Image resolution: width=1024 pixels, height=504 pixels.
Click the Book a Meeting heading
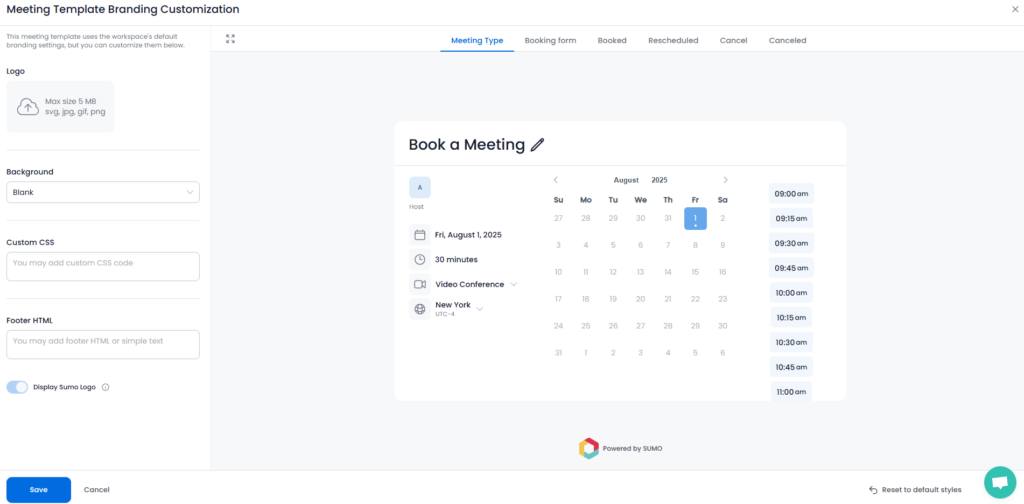pos(467,145)
